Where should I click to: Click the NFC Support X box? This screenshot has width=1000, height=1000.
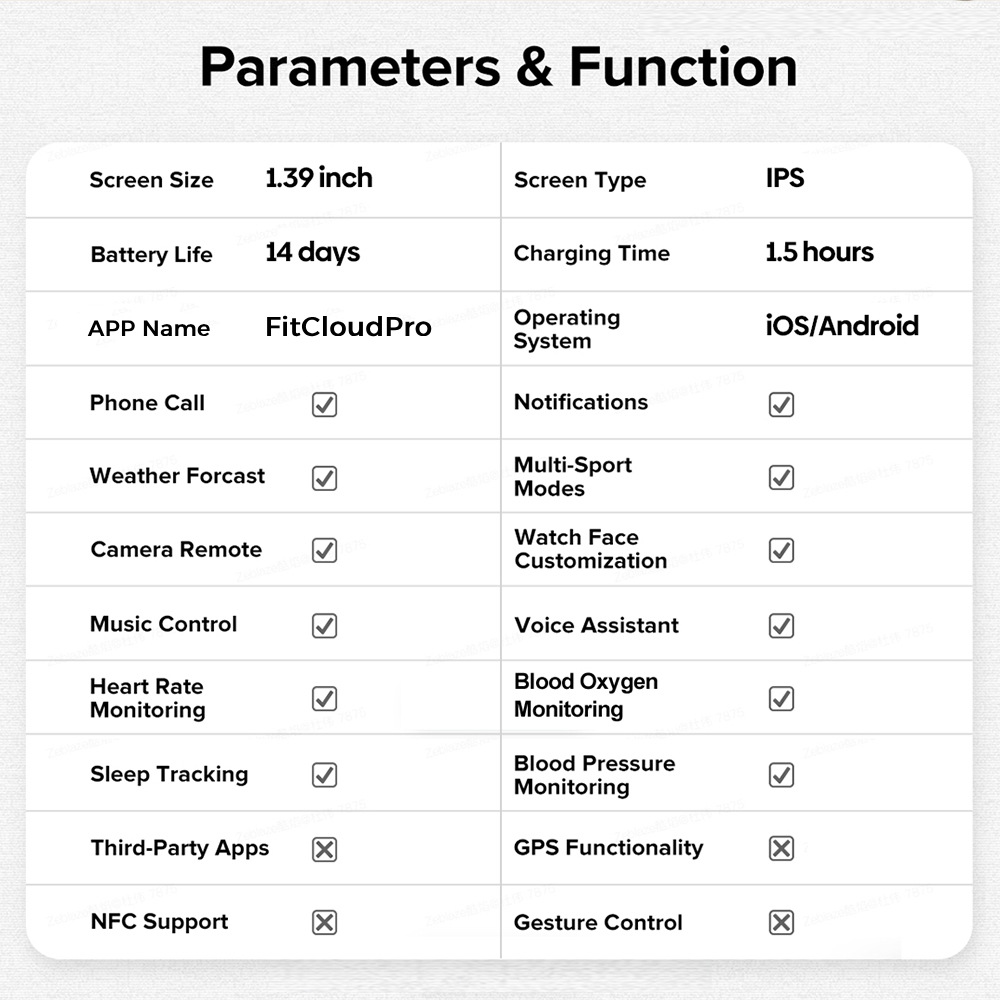[x=324, y=922]
